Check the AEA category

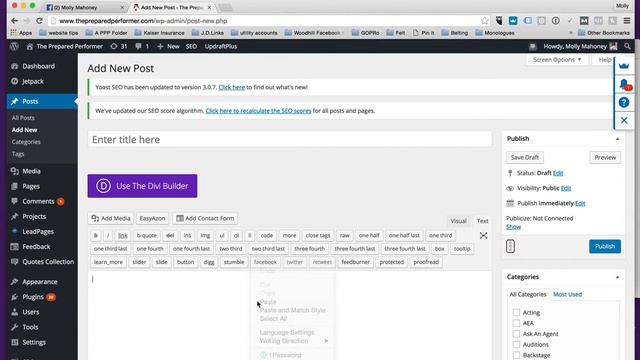coord(516,323)
